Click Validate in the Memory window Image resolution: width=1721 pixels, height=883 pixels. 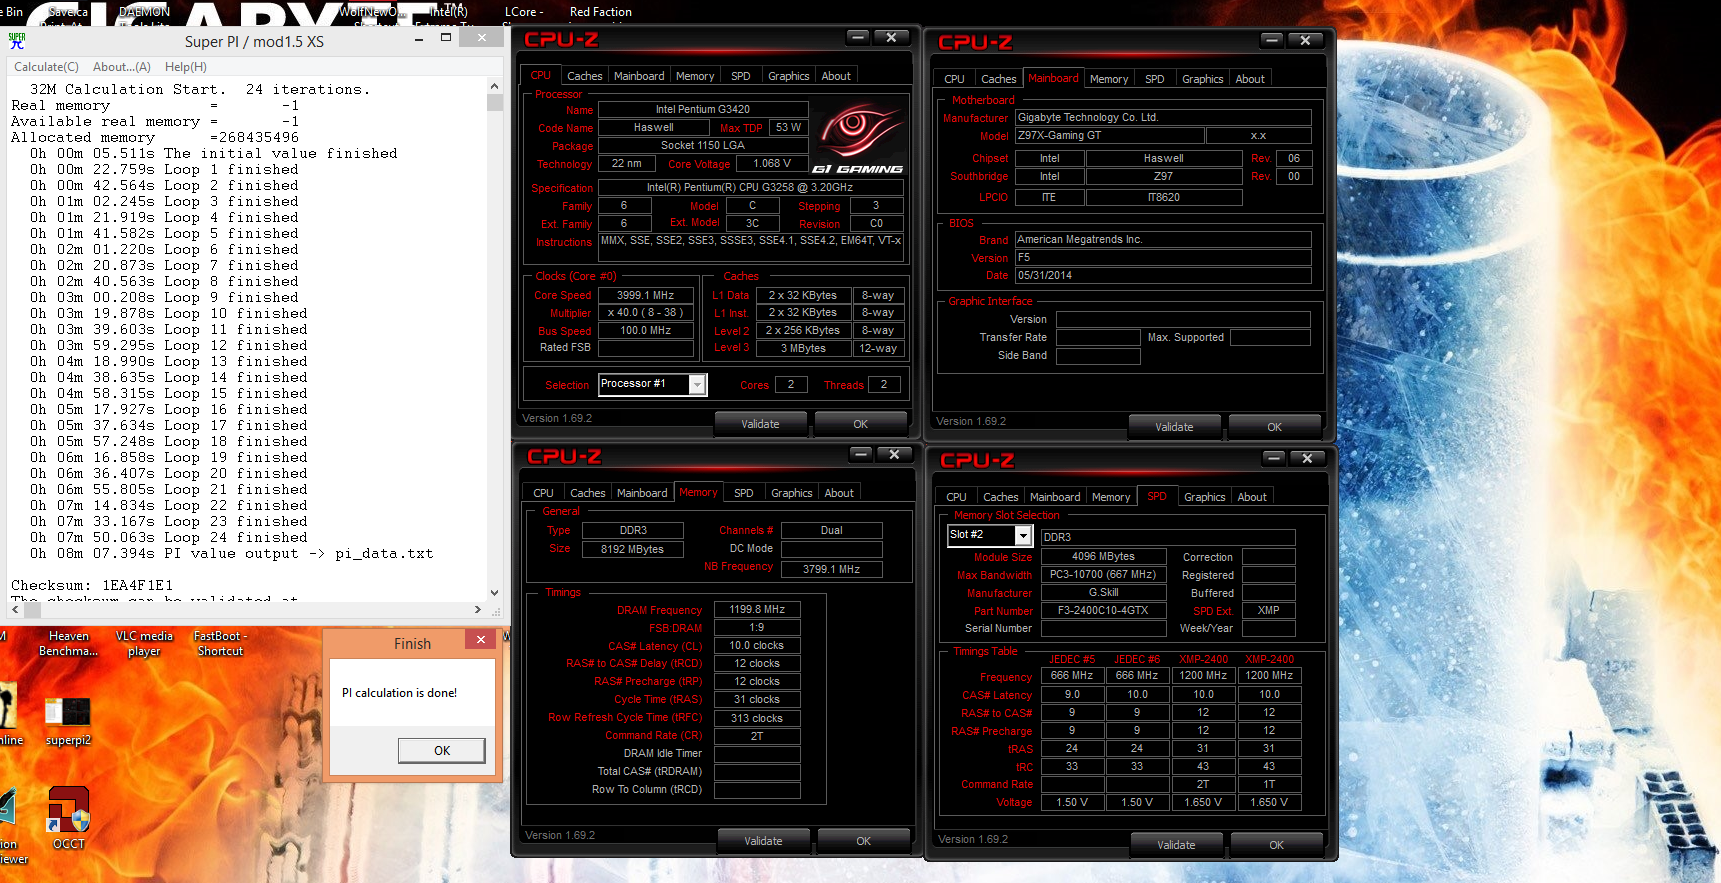click(763, 841)
